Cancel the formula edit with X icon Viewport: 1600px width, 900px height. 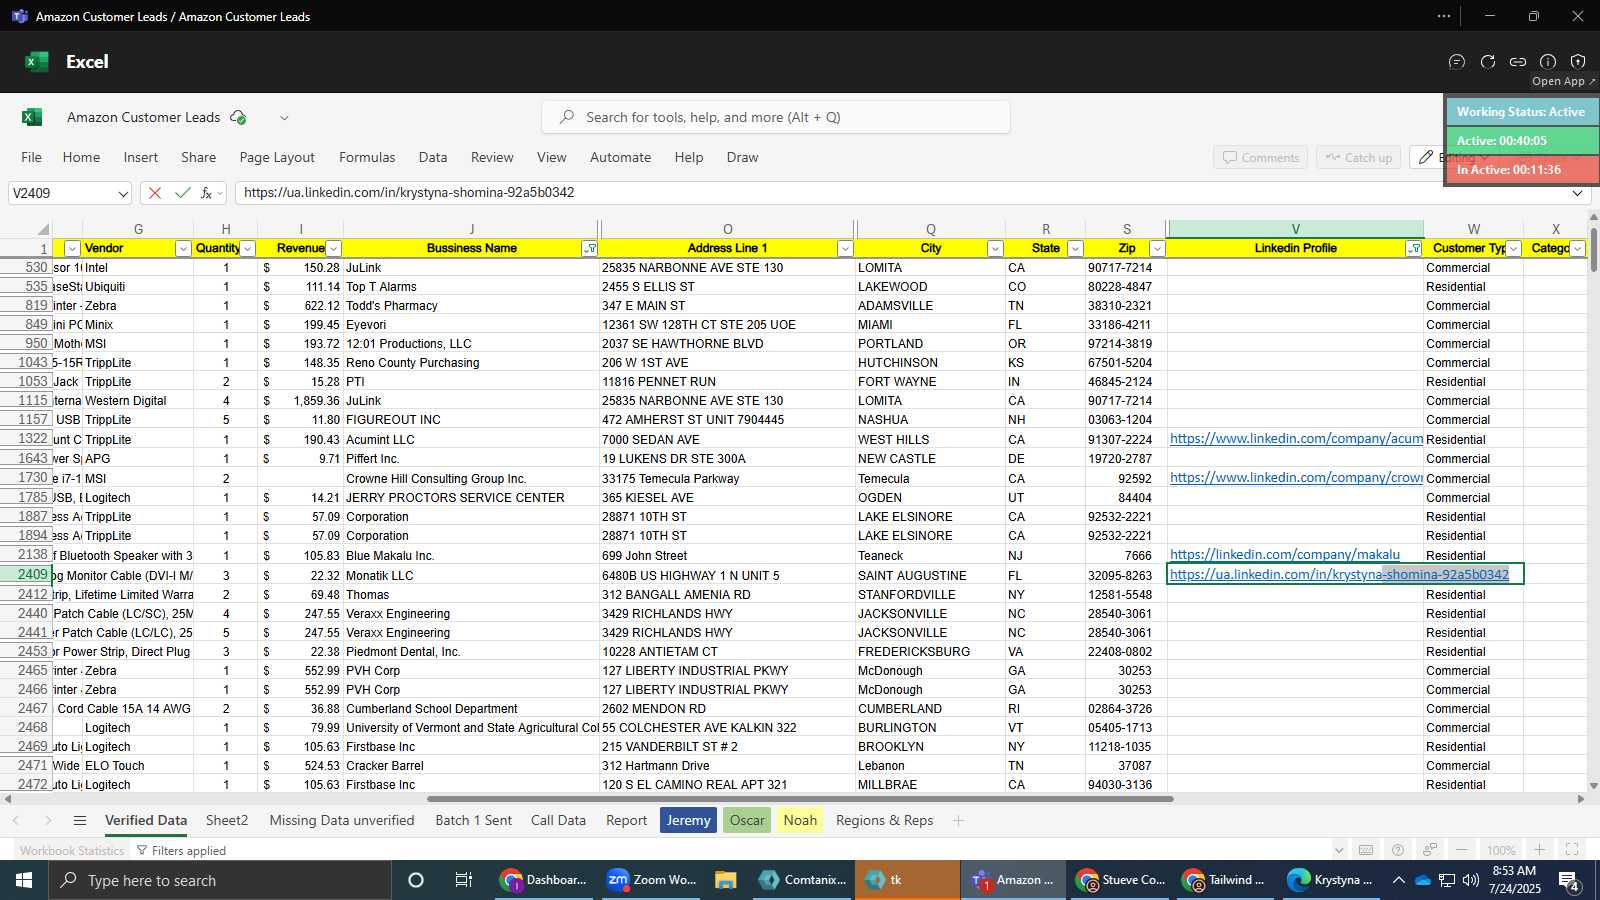coord(155,193)
